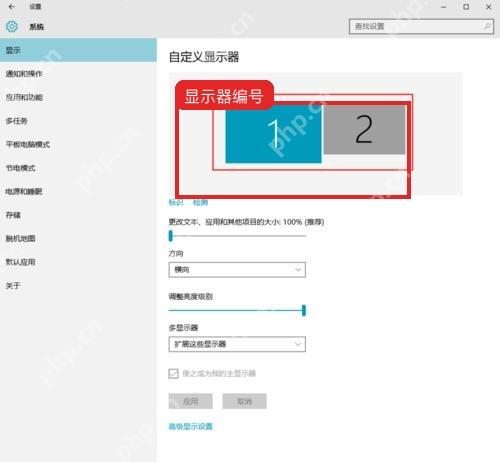Select display monitor 1
The image size is (500, 462).
[x=273, y=134]
